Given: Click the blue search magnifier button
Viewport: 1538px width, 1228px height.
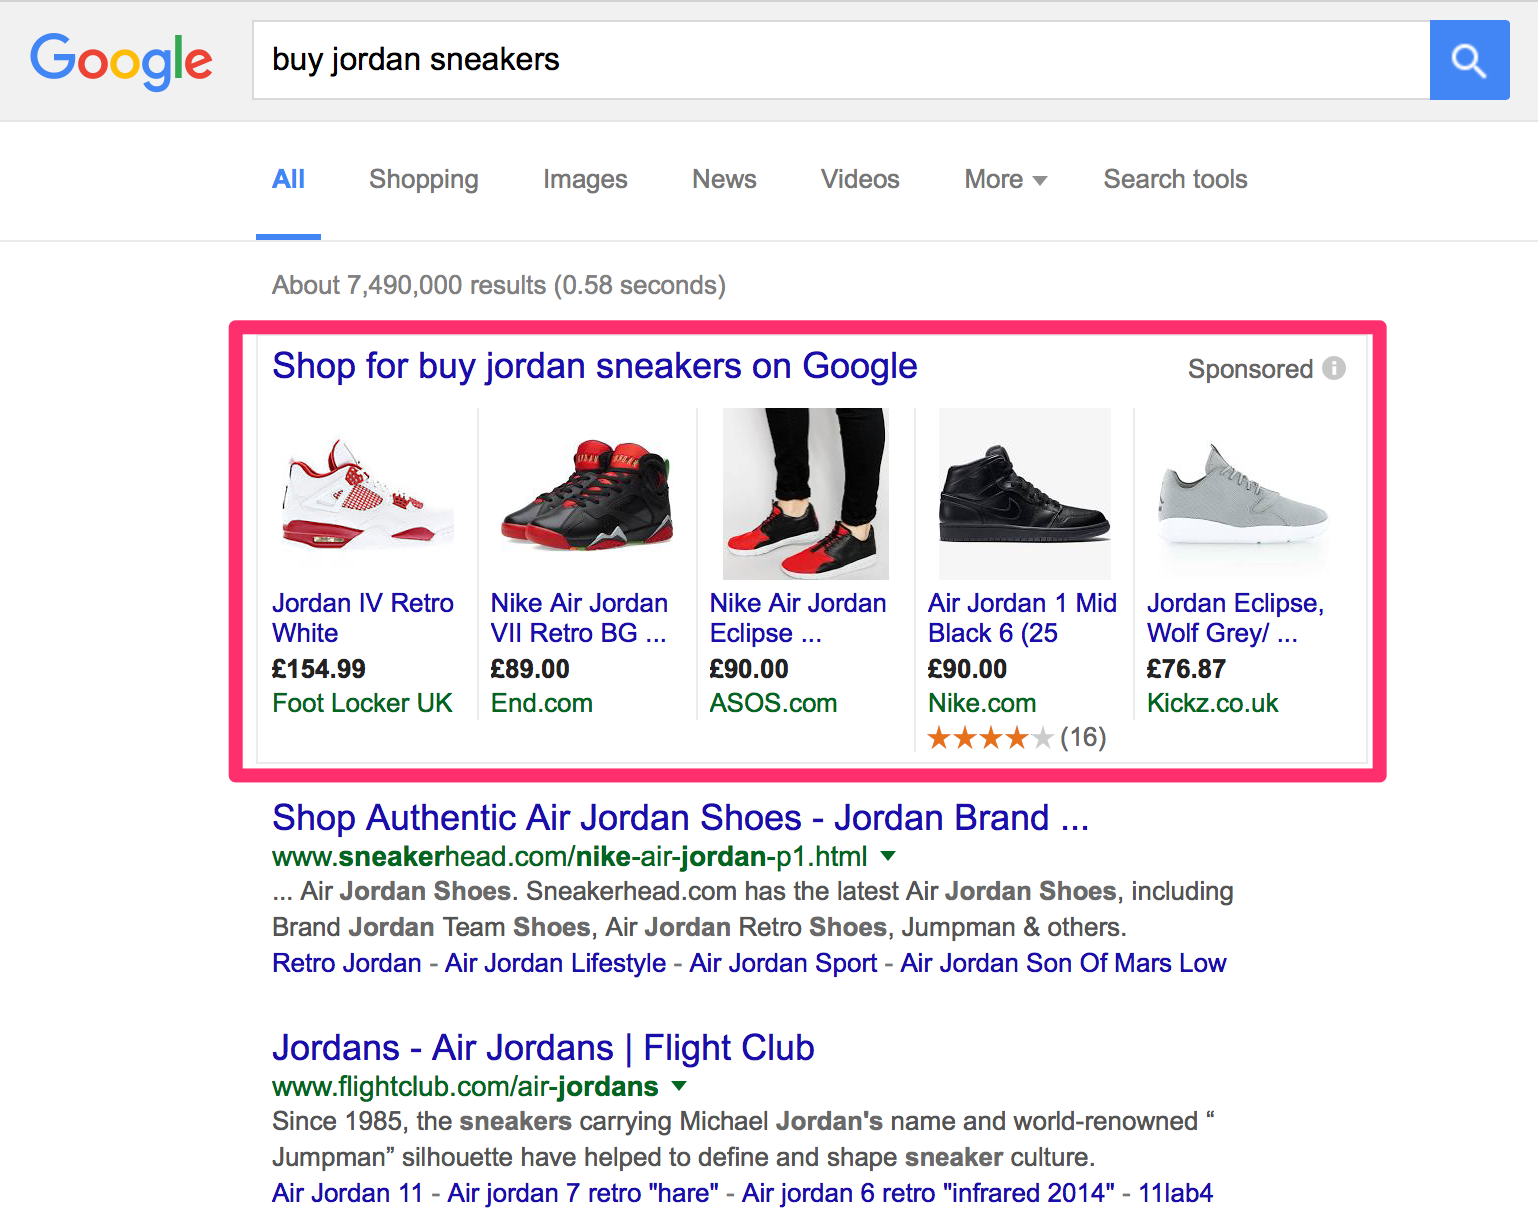Looking at the screenshot, I should [1469, 60].
